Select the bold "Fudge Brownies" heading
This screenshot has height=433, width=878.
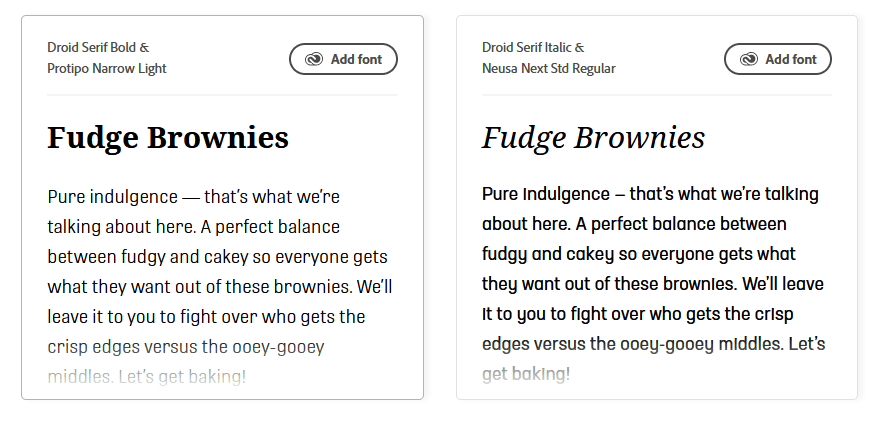tap(168, 138)
